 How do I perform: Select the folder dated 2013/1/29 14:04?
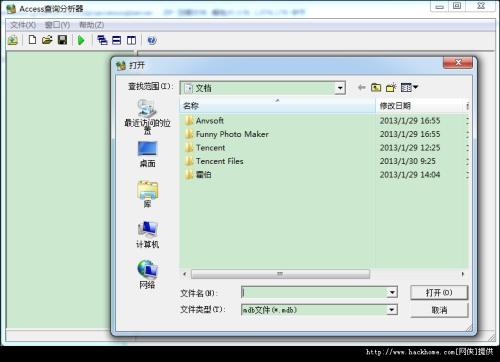(x=198, y=174)
